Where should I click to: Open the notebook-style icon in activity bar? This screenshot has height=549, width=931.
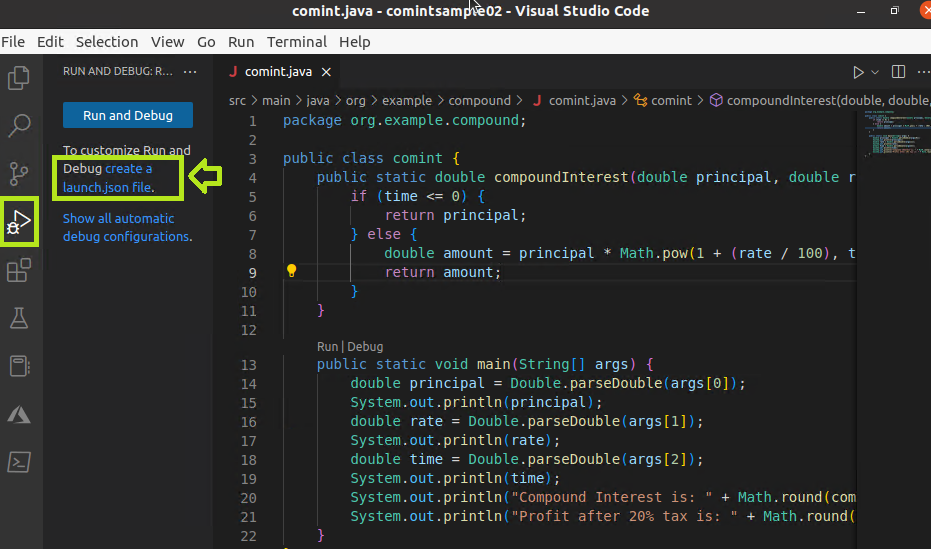tap(19, 366)
